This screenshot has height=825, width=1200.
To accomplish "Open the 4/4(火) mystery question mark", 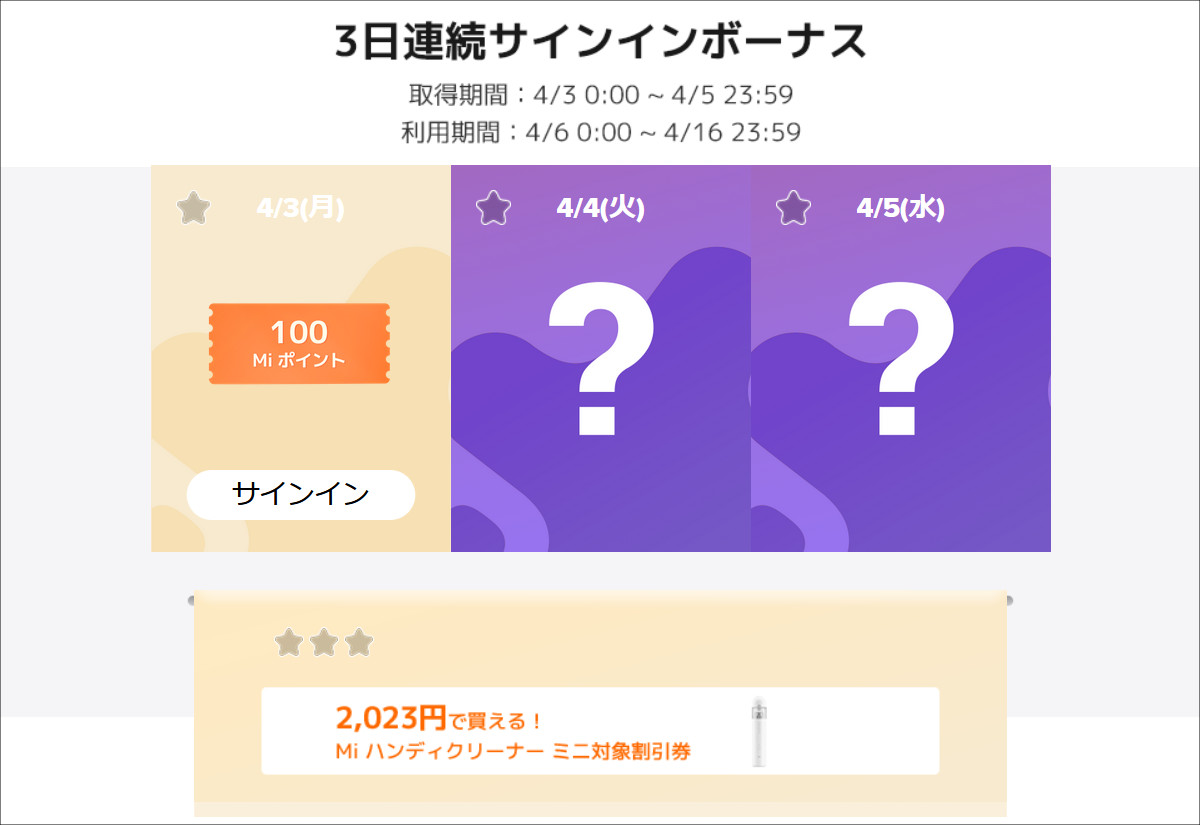I will pos(600,360).
